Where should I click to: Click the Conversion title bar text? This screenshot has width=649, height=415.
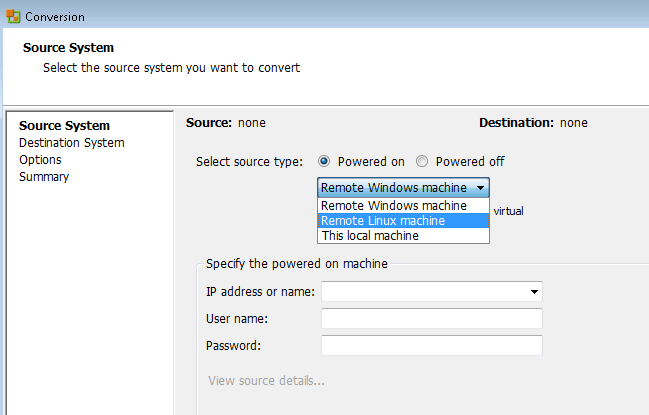click(55, 17)
